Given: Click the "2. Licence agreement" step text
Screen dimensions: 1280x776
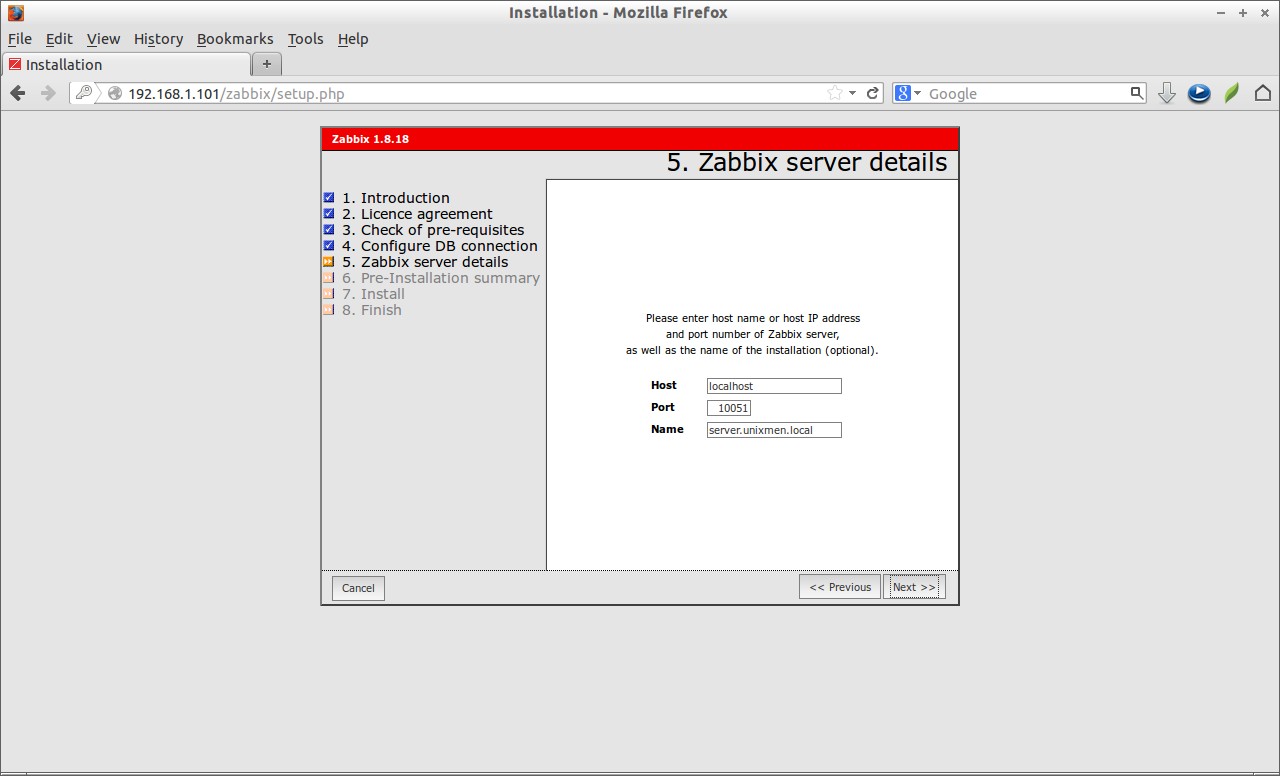Looking at the screenshot, I should point(417,214).
